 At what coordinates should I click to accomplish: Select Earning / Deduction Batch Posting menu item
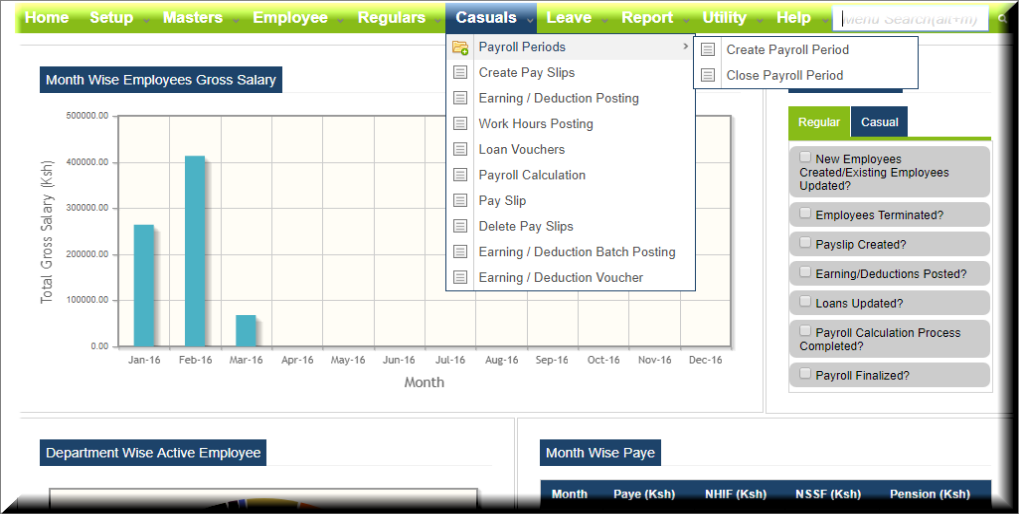[576, 252]
